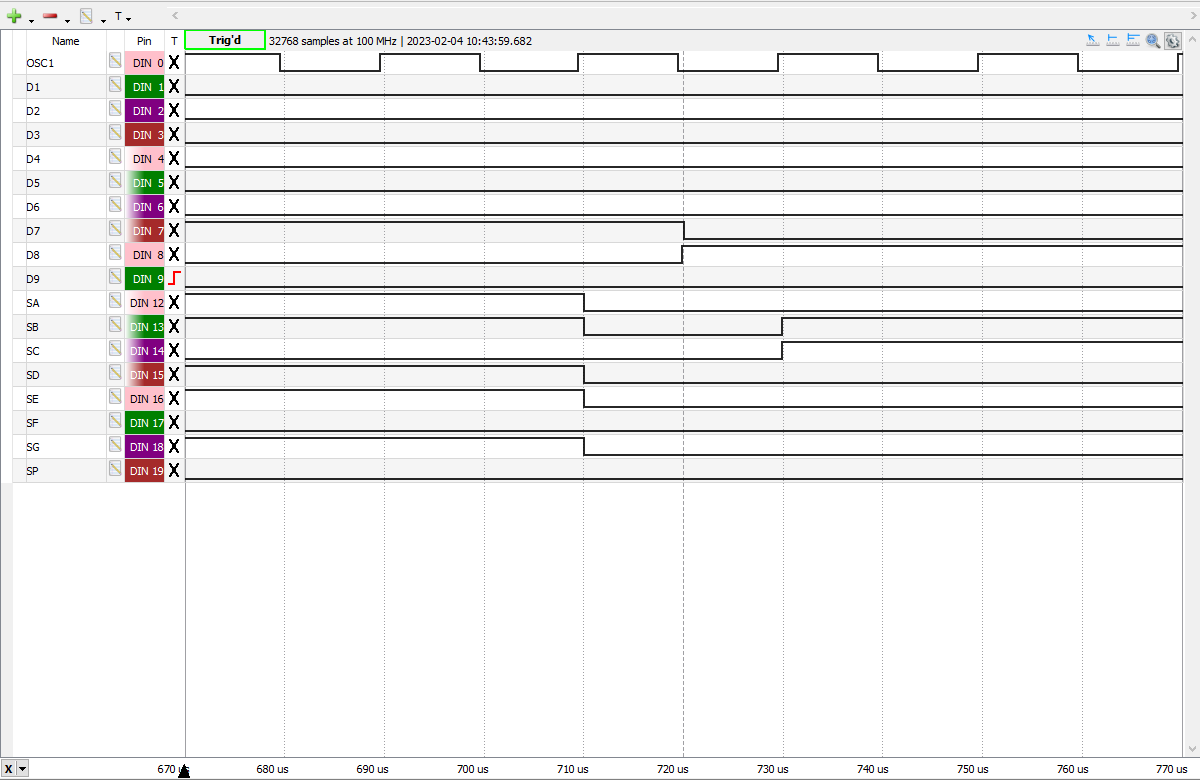The height and width of the screenshot is (780, 1200).
Task: Open the T trigger dropdown in toolbar
Action: [123, 17]
